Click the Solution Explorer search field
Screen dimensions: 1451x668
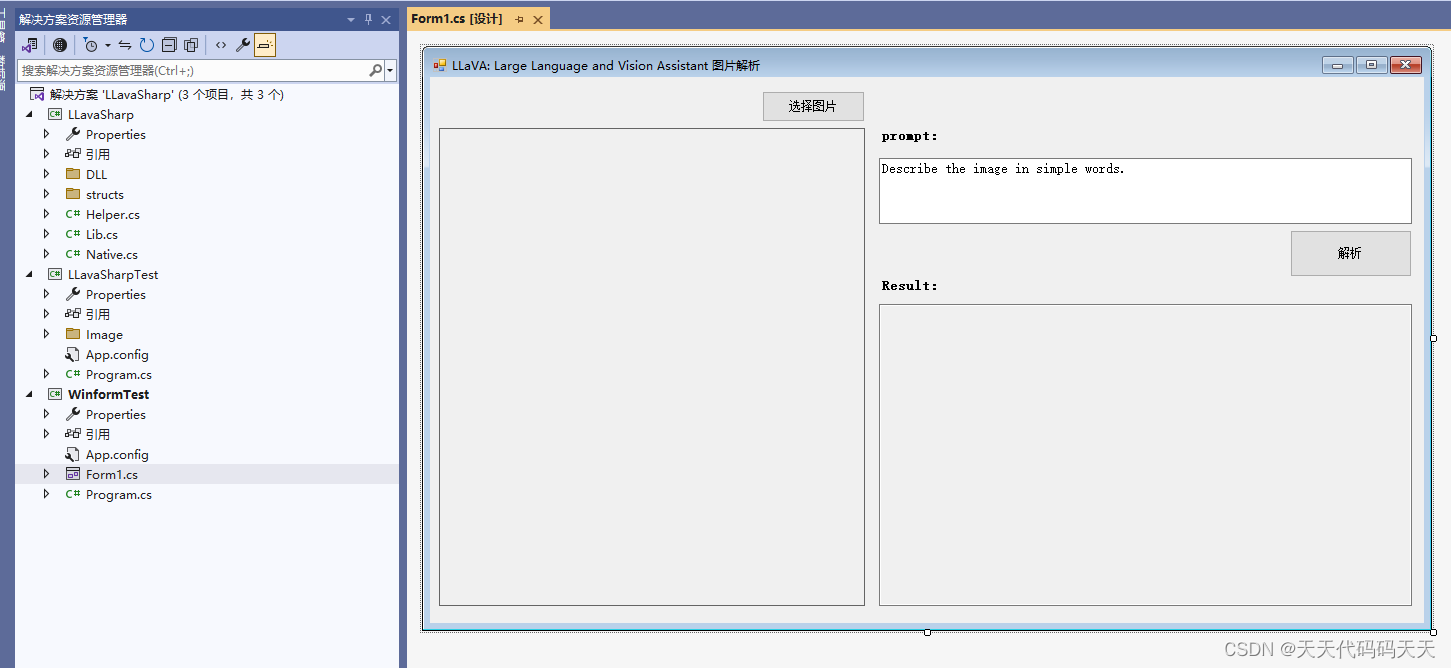pyautogui.click(x=193, y=70)
